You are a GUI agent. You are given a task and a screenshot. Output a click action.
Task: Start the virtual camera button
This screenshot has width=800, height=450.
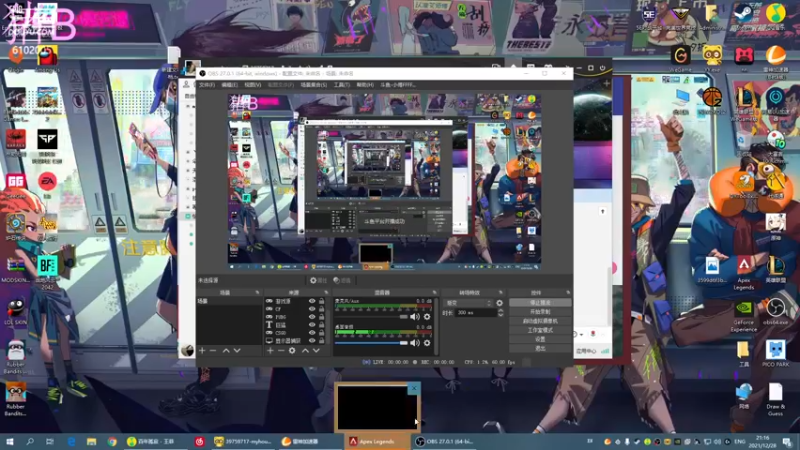tap(540, 321)
